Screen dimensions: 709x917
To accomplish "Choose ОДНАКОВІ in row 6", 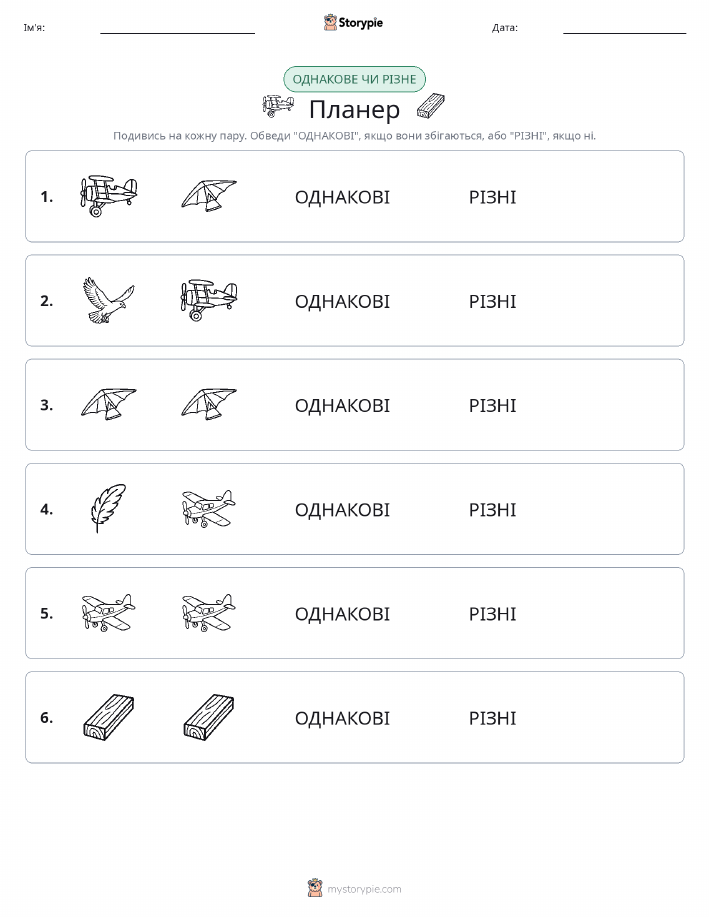I will (342, 718).
